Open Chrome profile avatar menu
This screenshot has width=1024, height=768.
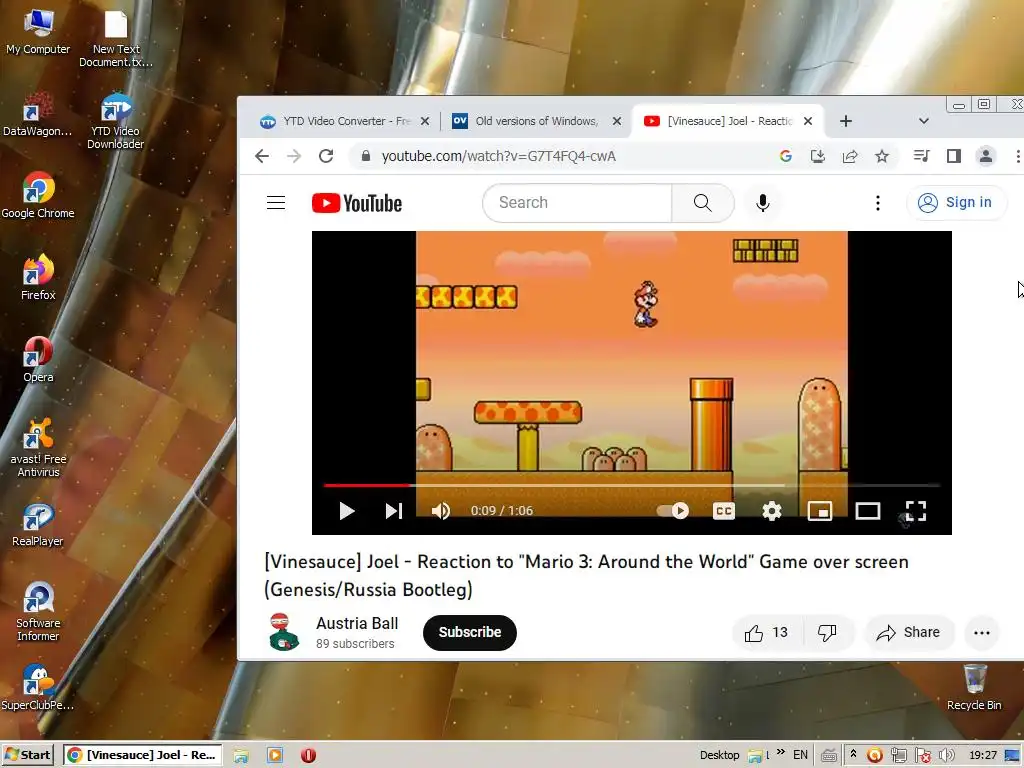985,156
